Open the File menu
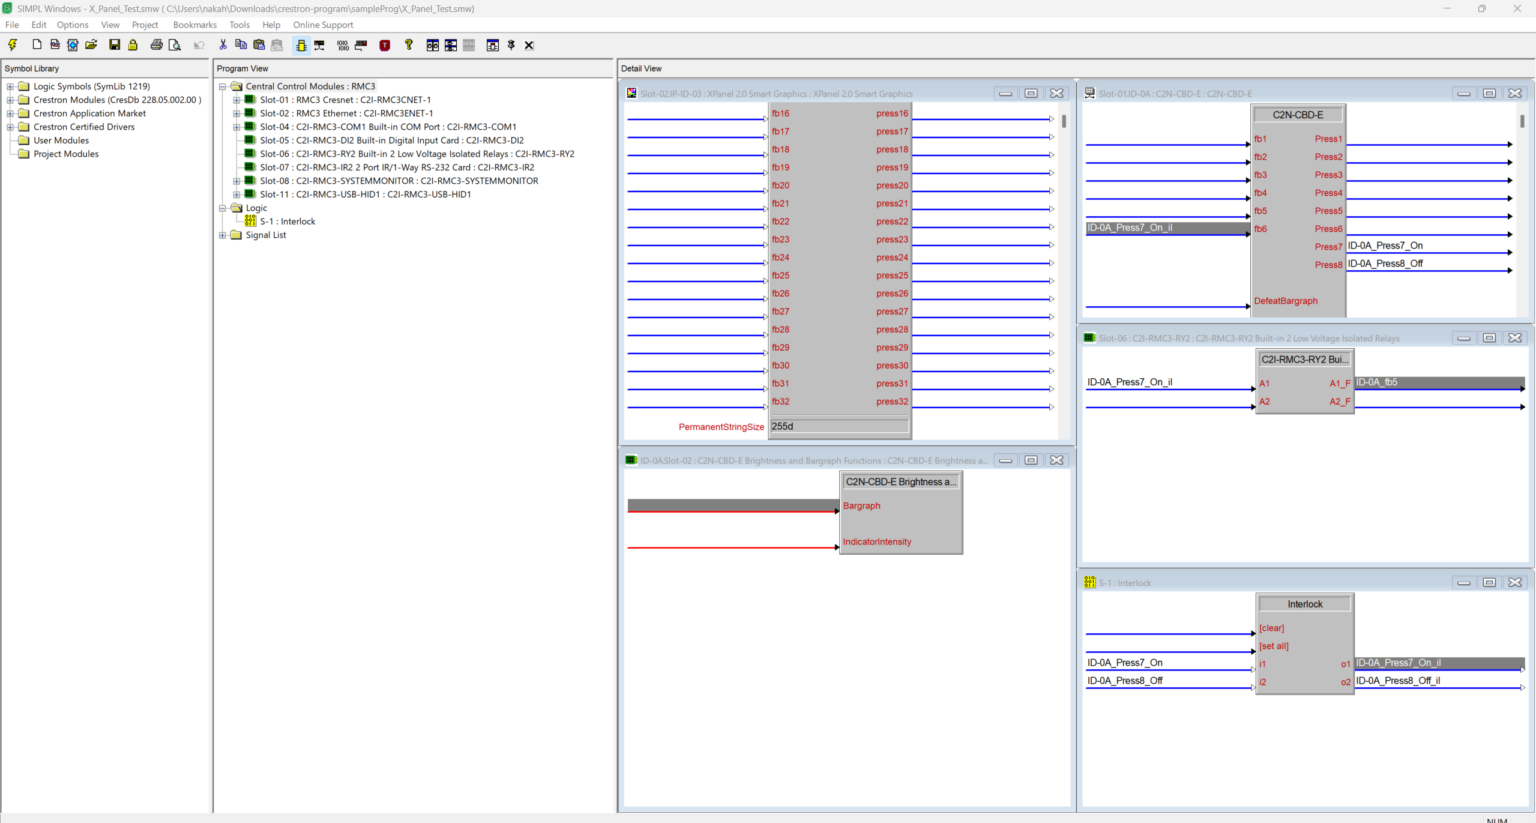 point(12,25)
